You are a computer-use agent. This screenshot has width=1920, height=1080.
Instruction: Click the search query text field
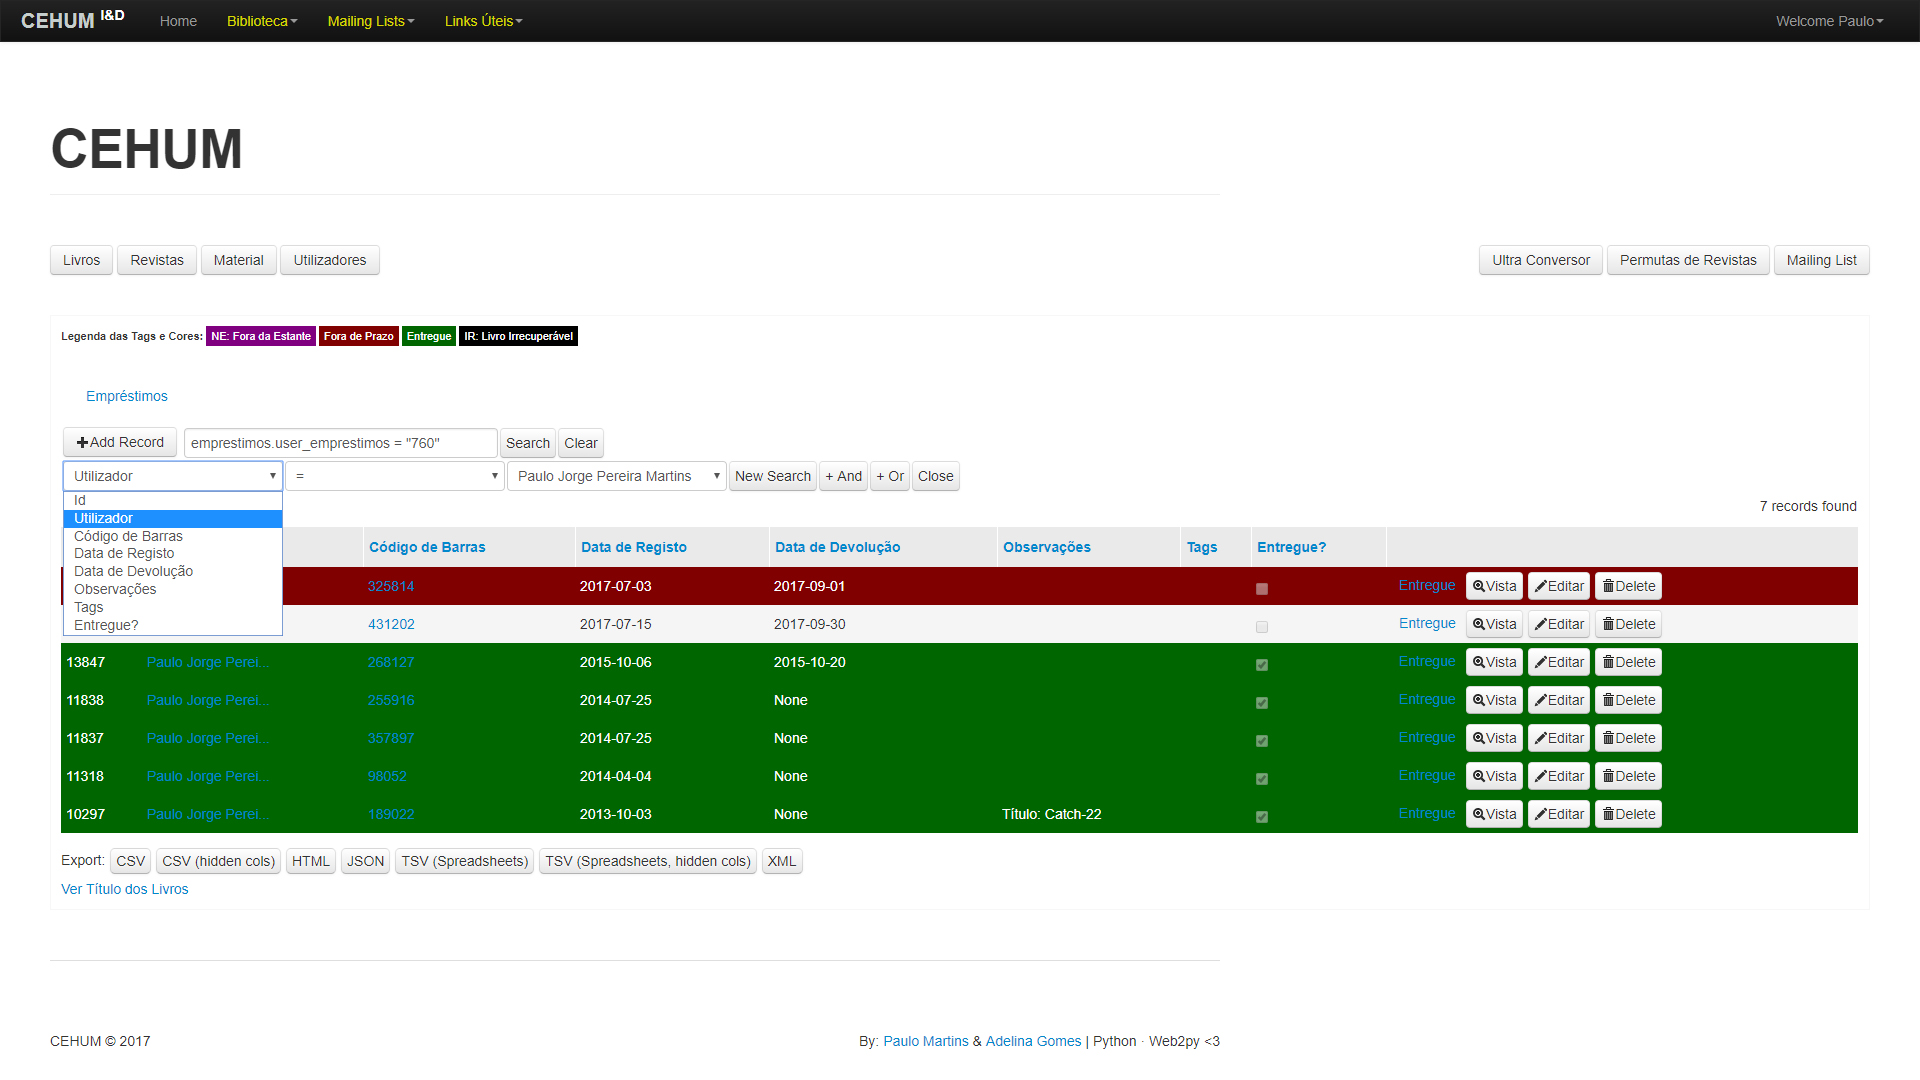pyautogui.click(x=340, y=444)
